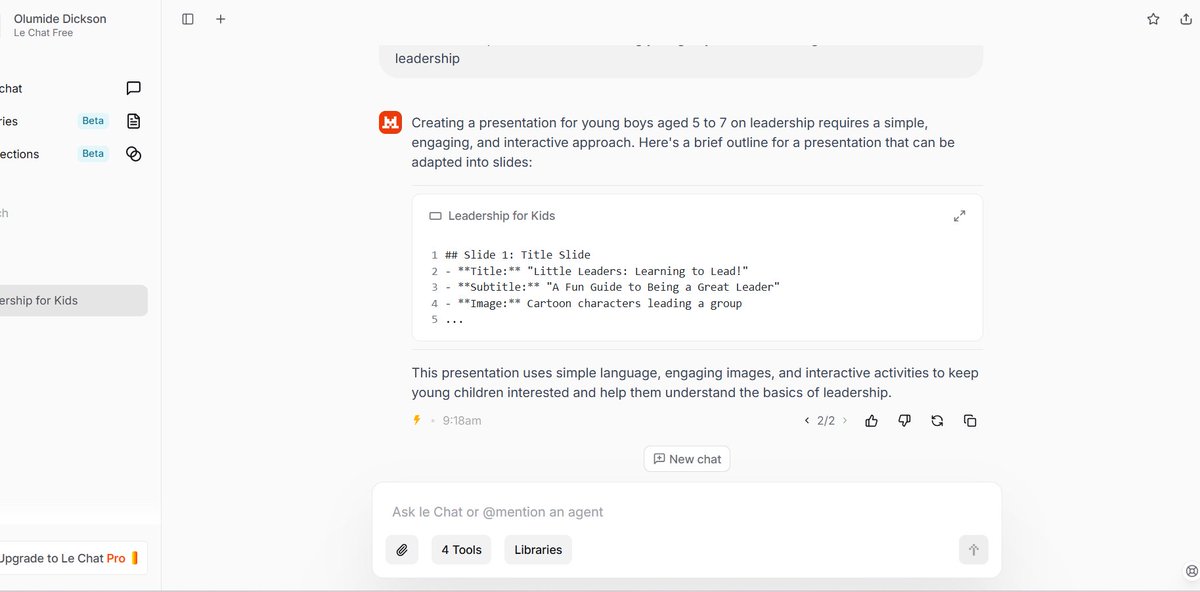Open the help face icon bottom right
Image resolution: width=1200 pixels, height=592 pixels.
click(x=1190, y=571)
